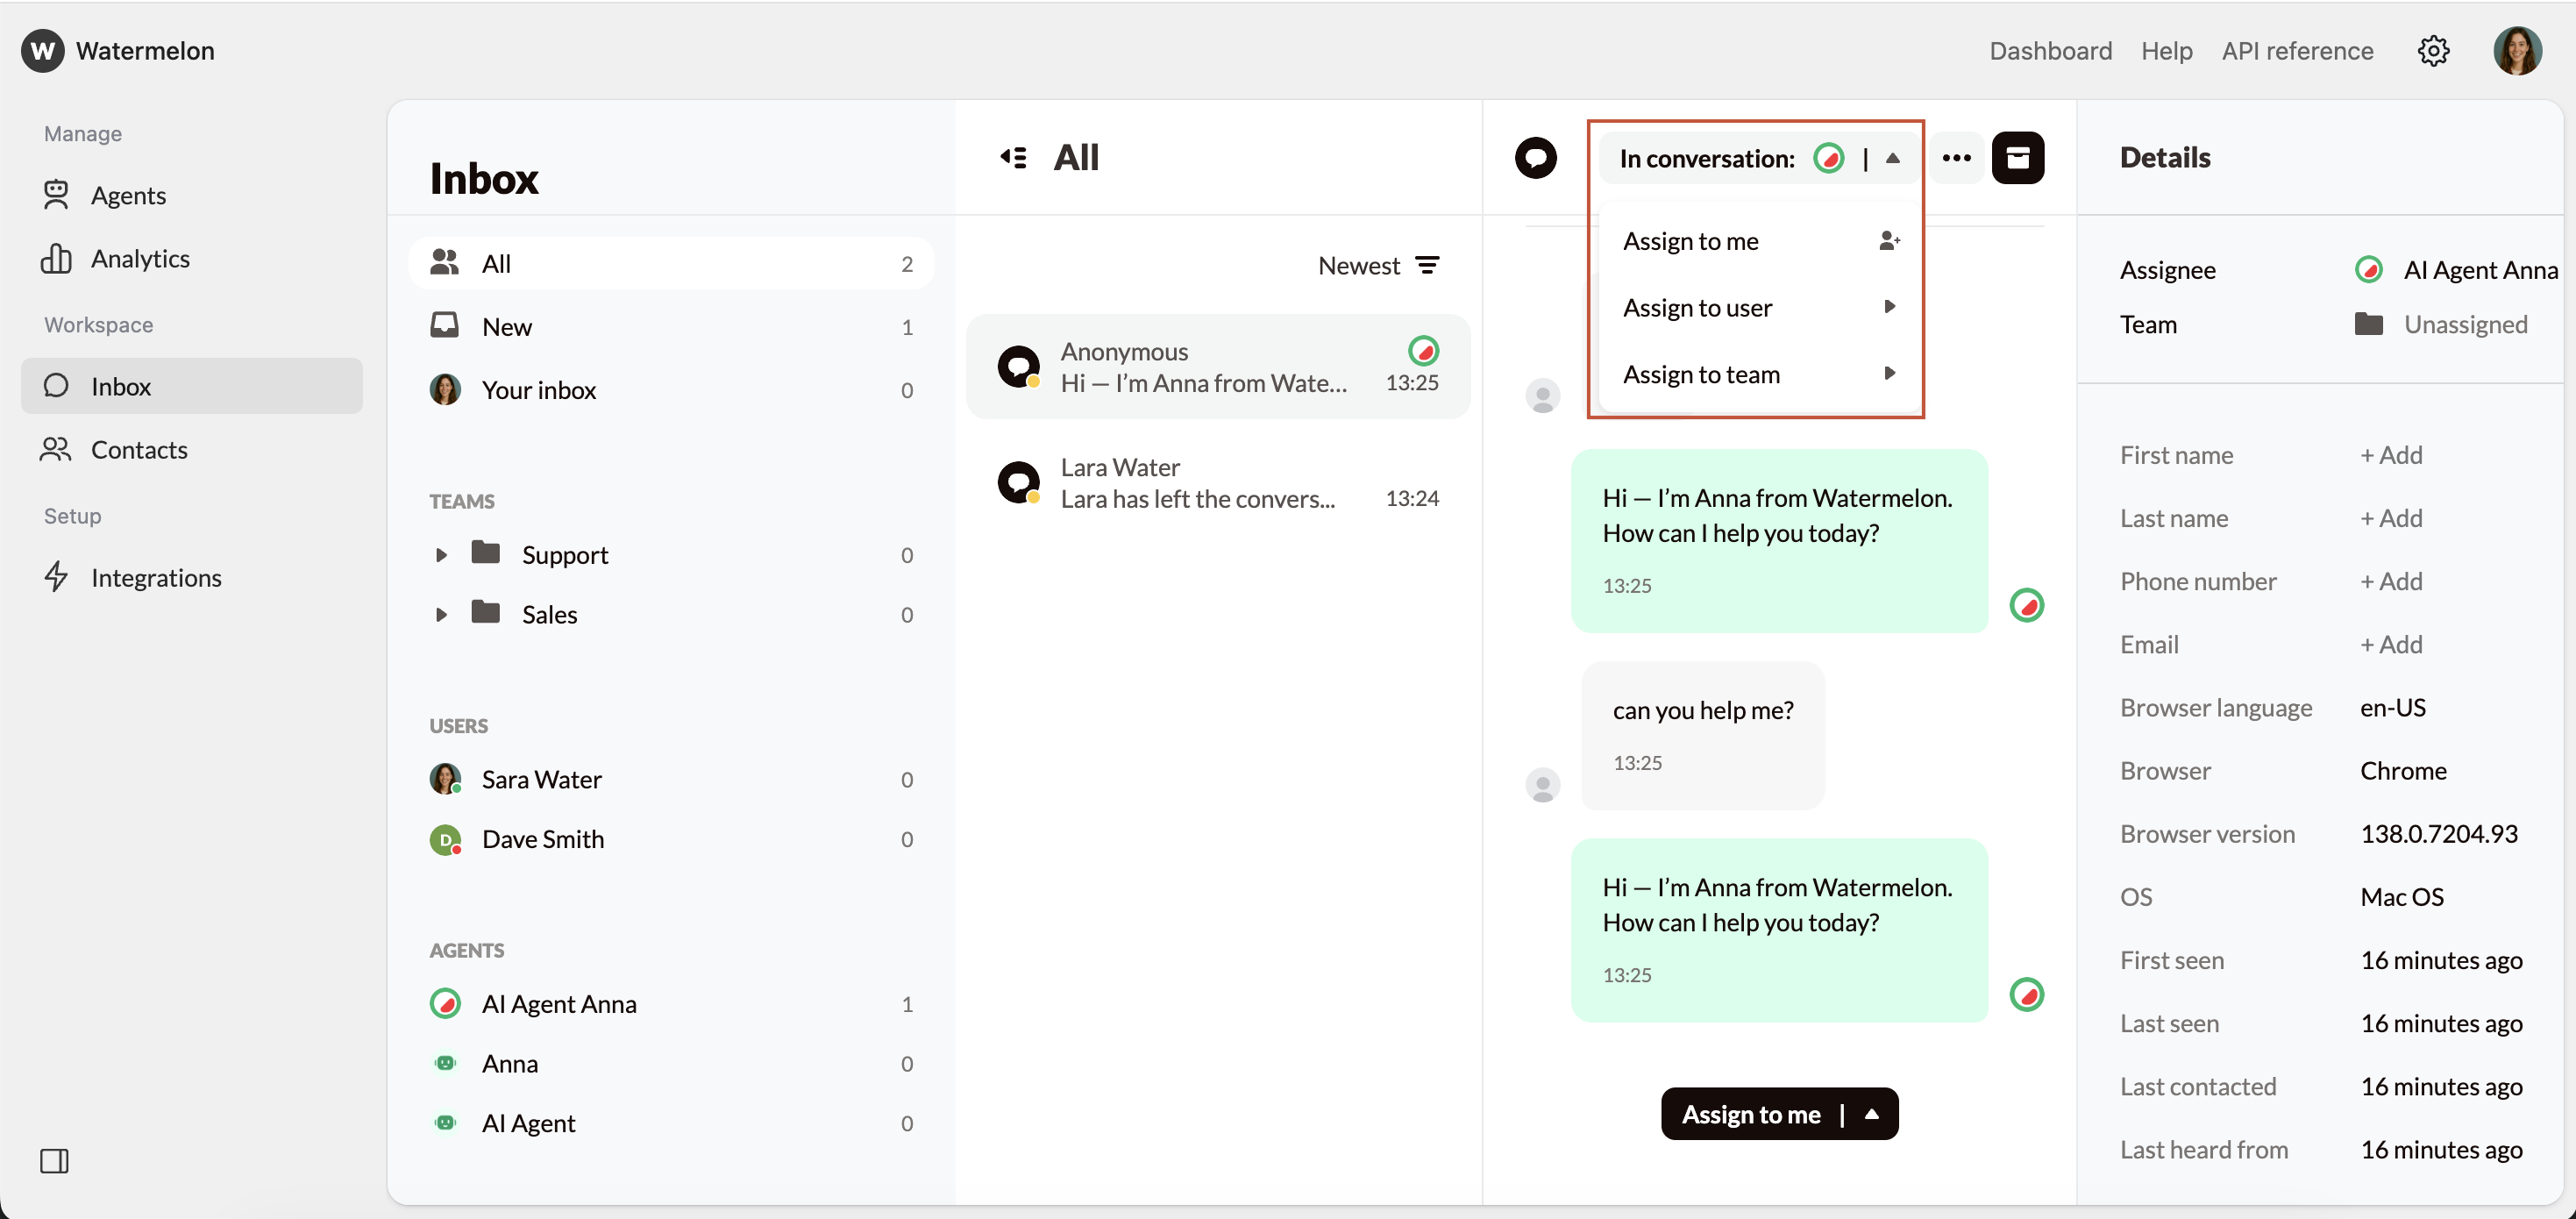Viewport: 2576px width, 1219px height.
Task: Expand the Support team folder
Action: click(443, 554)
